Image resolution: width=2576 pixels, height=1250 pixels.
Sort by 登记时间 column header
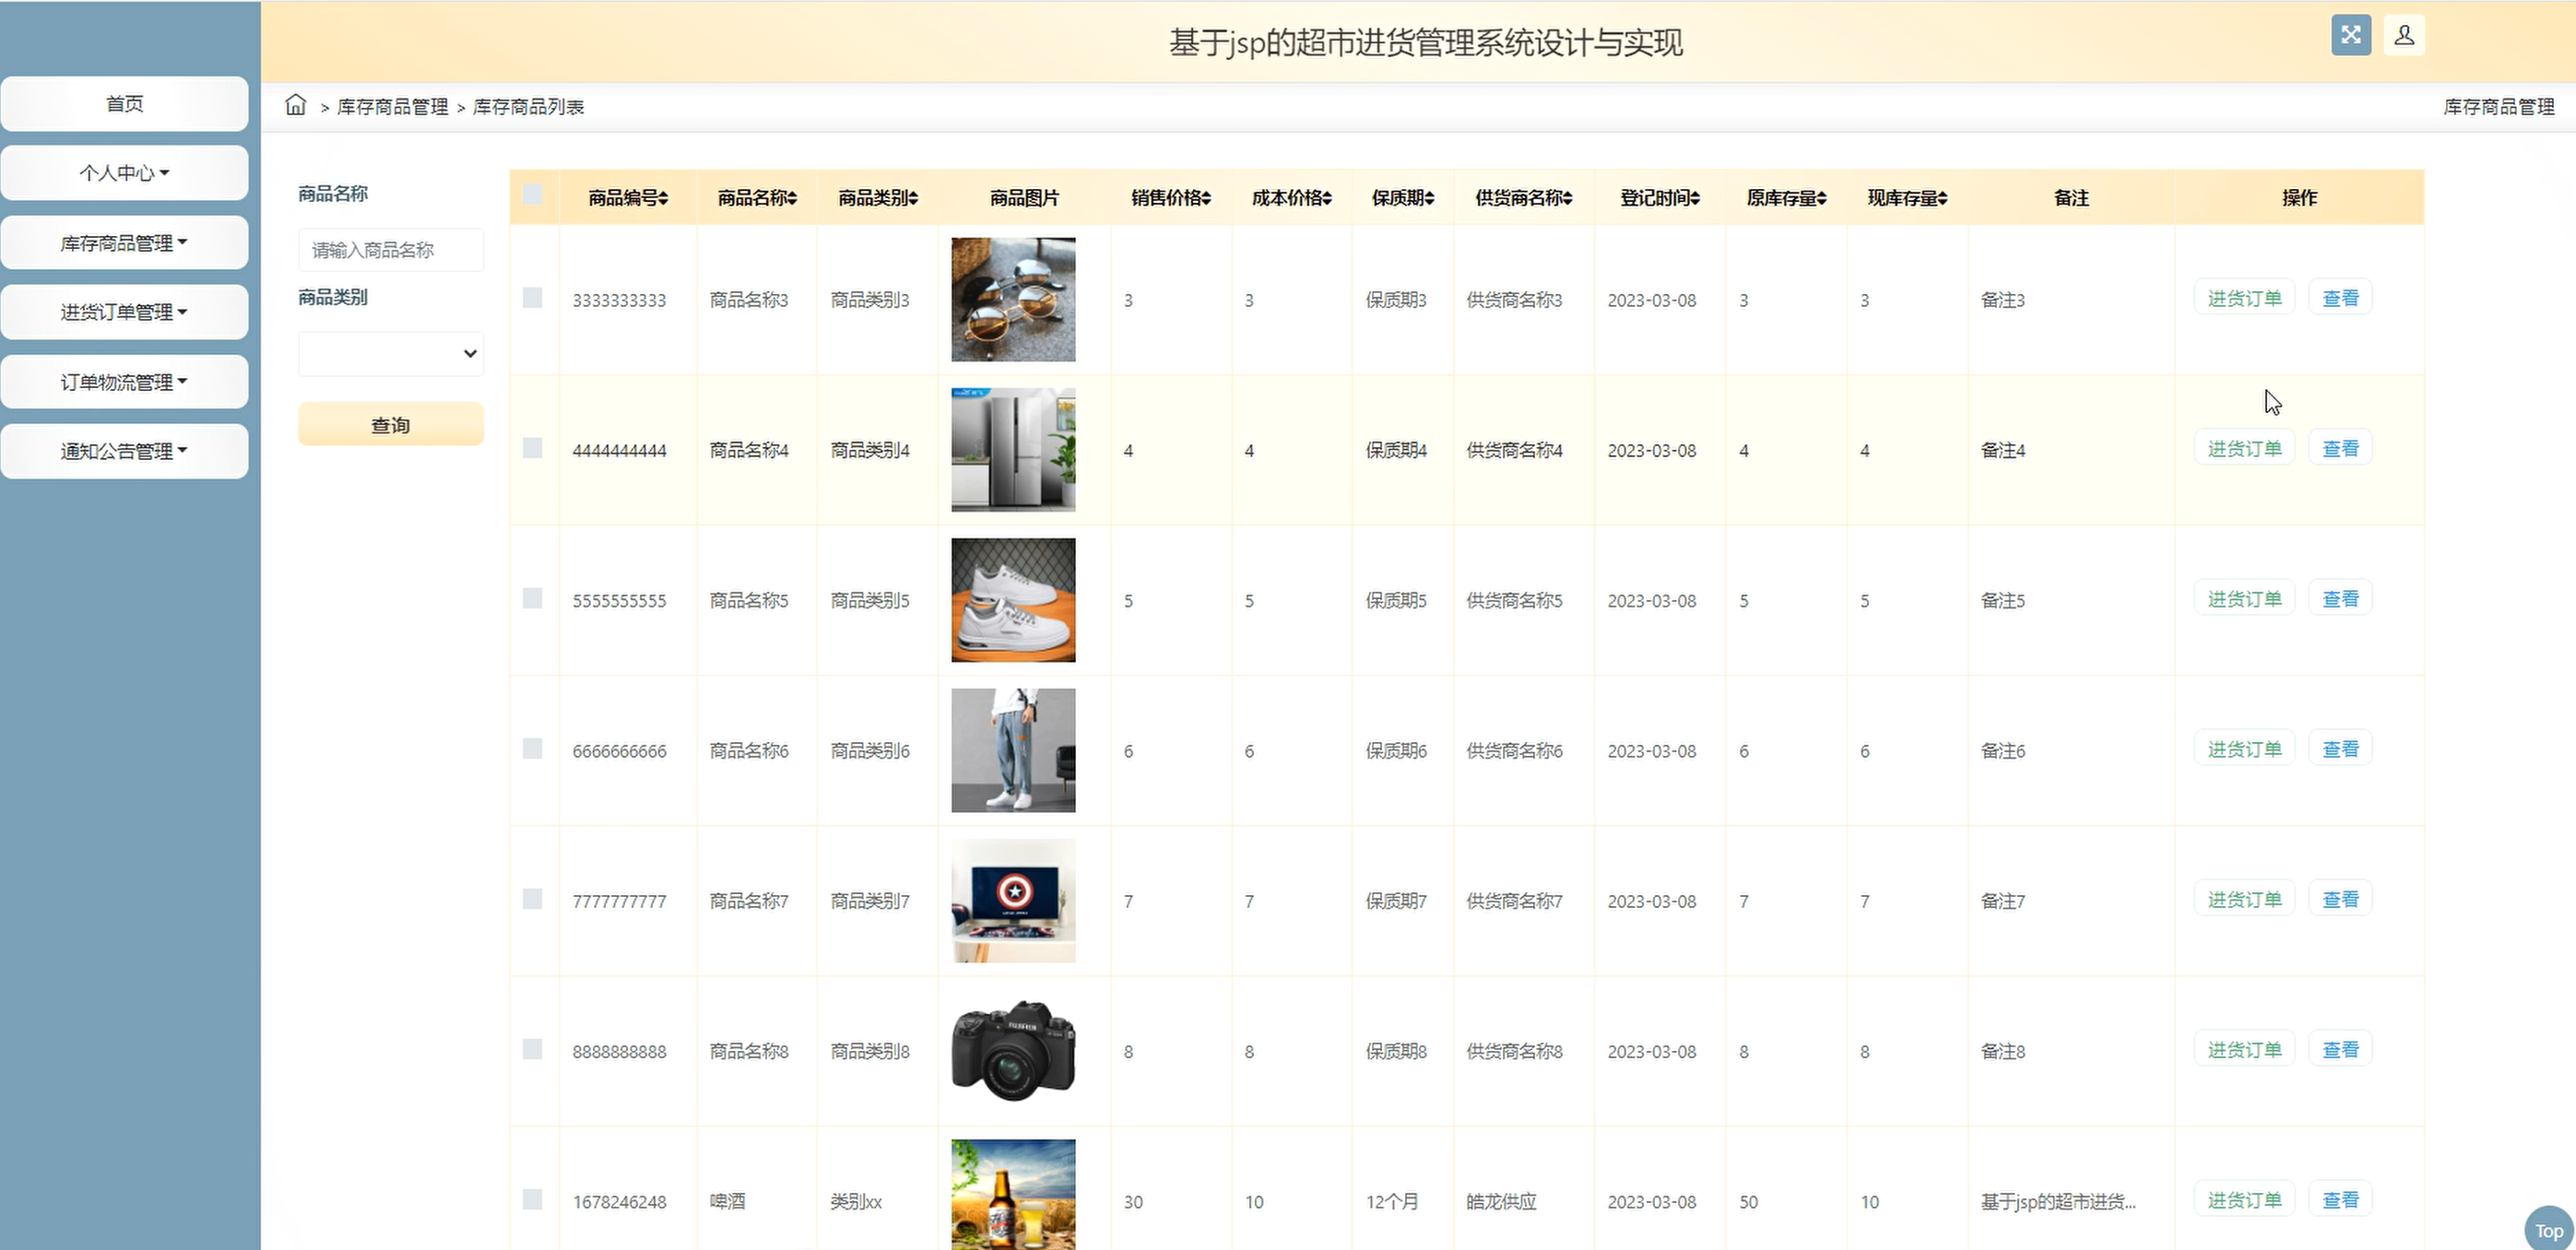1659,198
